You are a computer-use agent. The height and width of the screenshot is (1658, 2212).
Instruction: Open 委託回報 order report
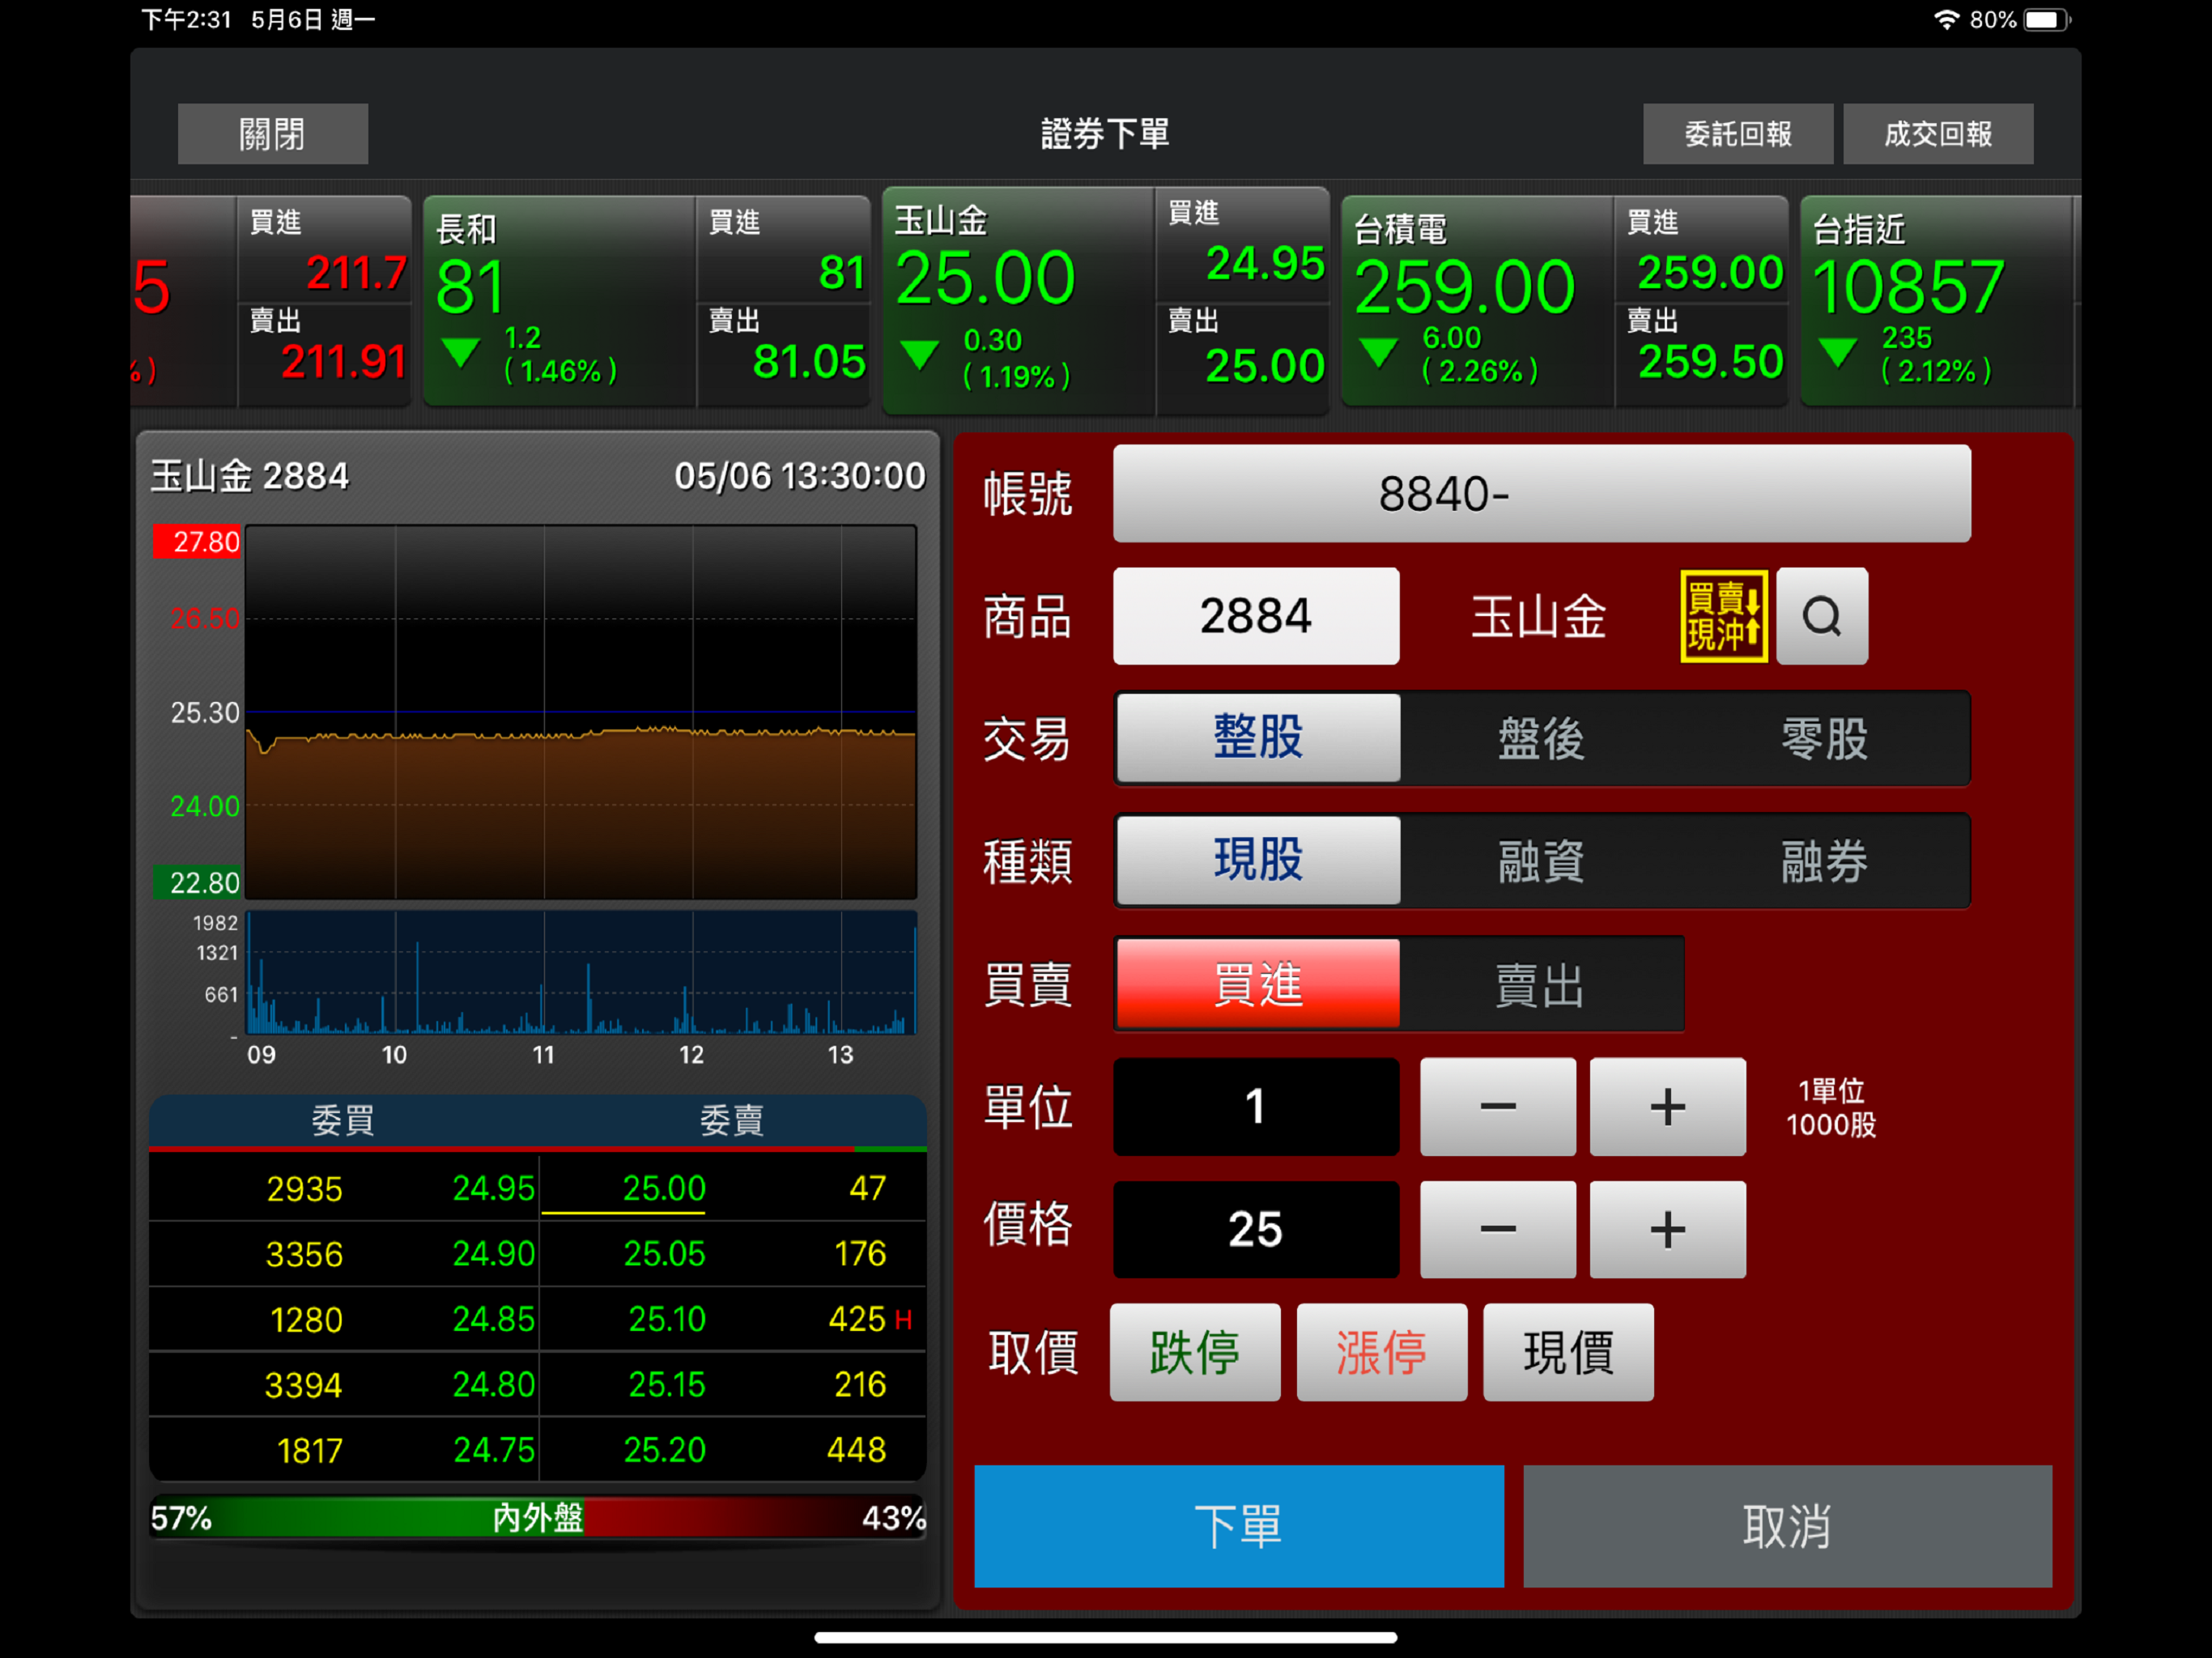click(1738, 133)
